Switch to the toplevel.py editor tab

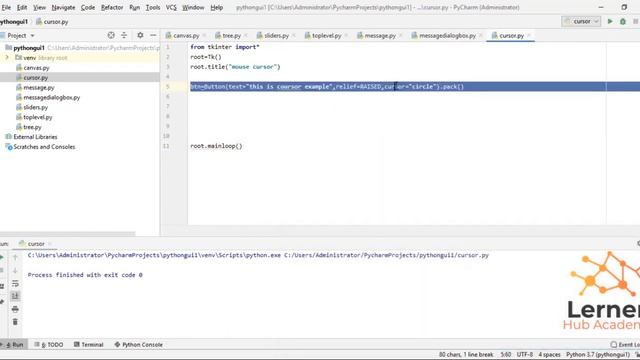326,36
